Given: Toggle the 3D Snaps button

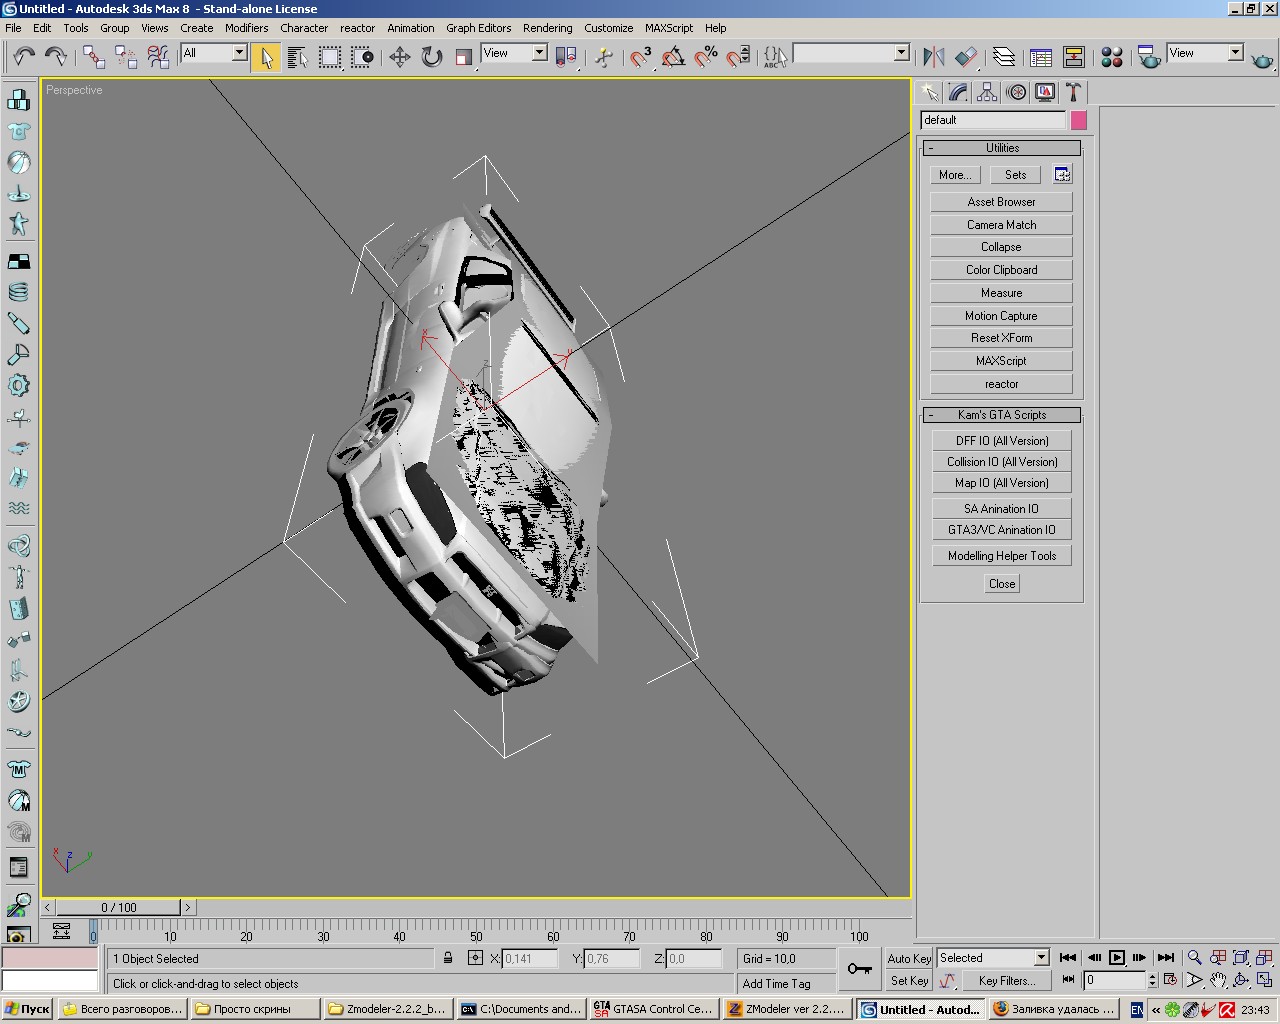Looking at the screenshot, I should pyautogui.click(x=641, y=56).
